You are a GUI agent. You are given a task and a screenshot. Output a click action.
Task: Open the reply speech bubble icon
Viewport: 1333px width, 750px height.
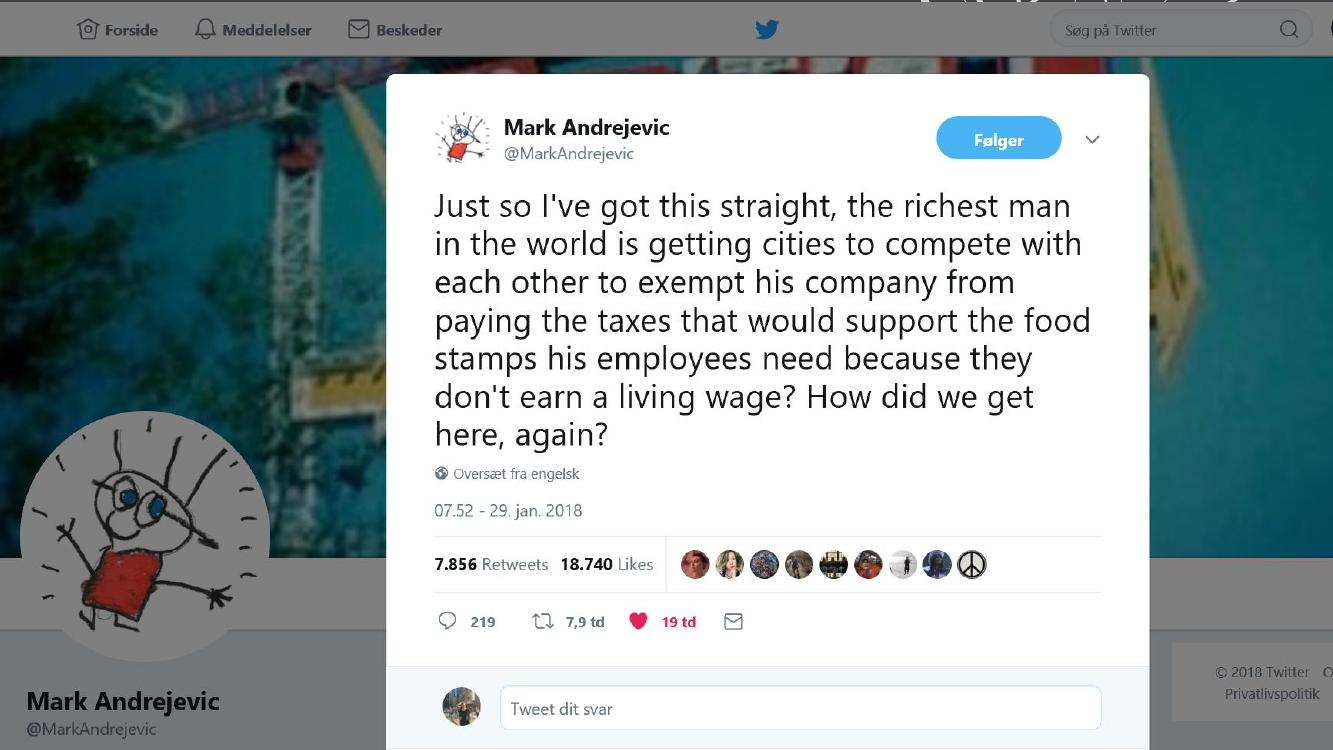pyautogui.click(x=447, y=621)
